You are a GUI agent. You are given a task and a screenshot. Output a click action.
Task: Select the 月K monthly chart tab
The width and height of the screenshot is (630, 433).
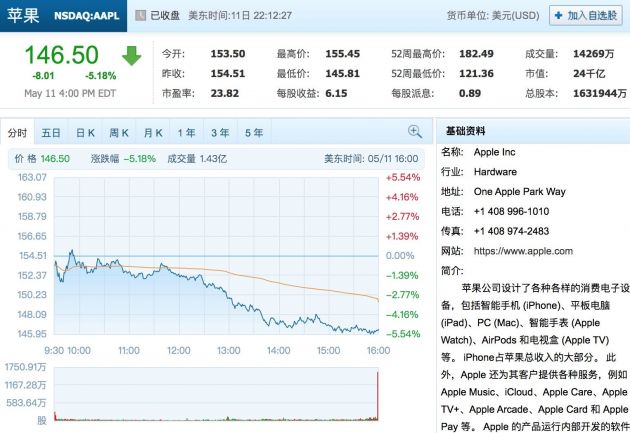click(x=153, y=132)
